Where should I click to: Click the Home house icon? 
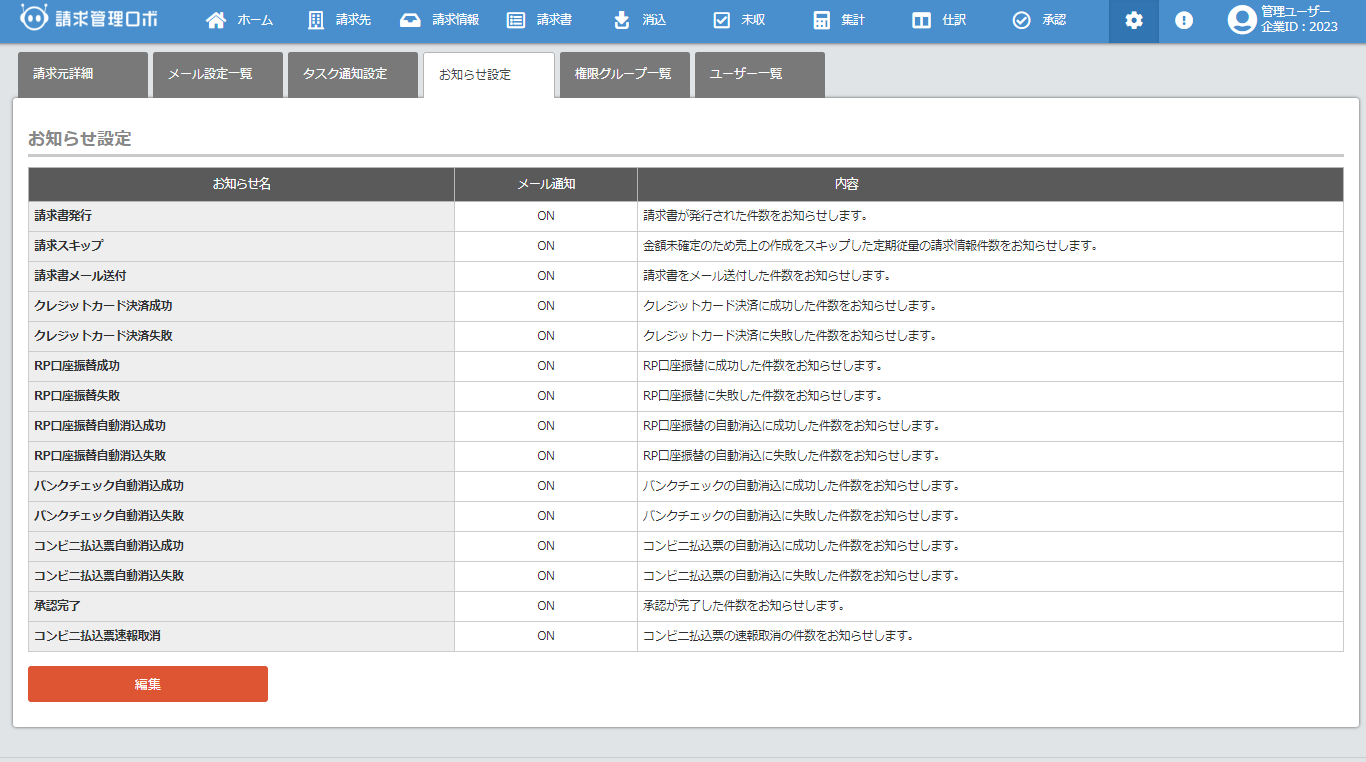click(x=216, y=20)
